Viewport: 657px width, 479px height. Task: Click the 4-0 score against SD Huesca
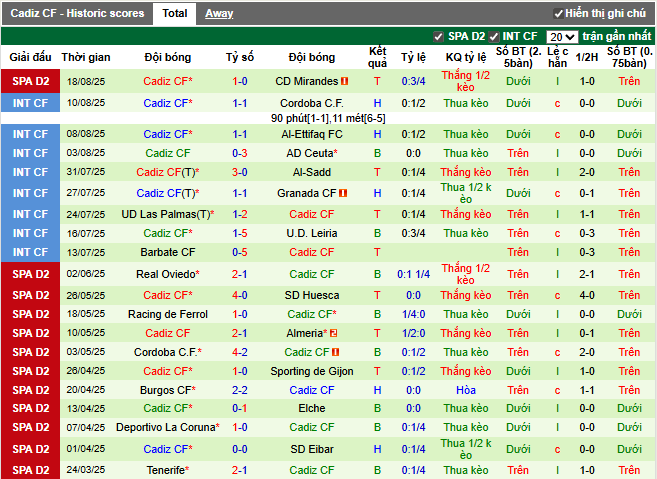[x=240, y=295]
